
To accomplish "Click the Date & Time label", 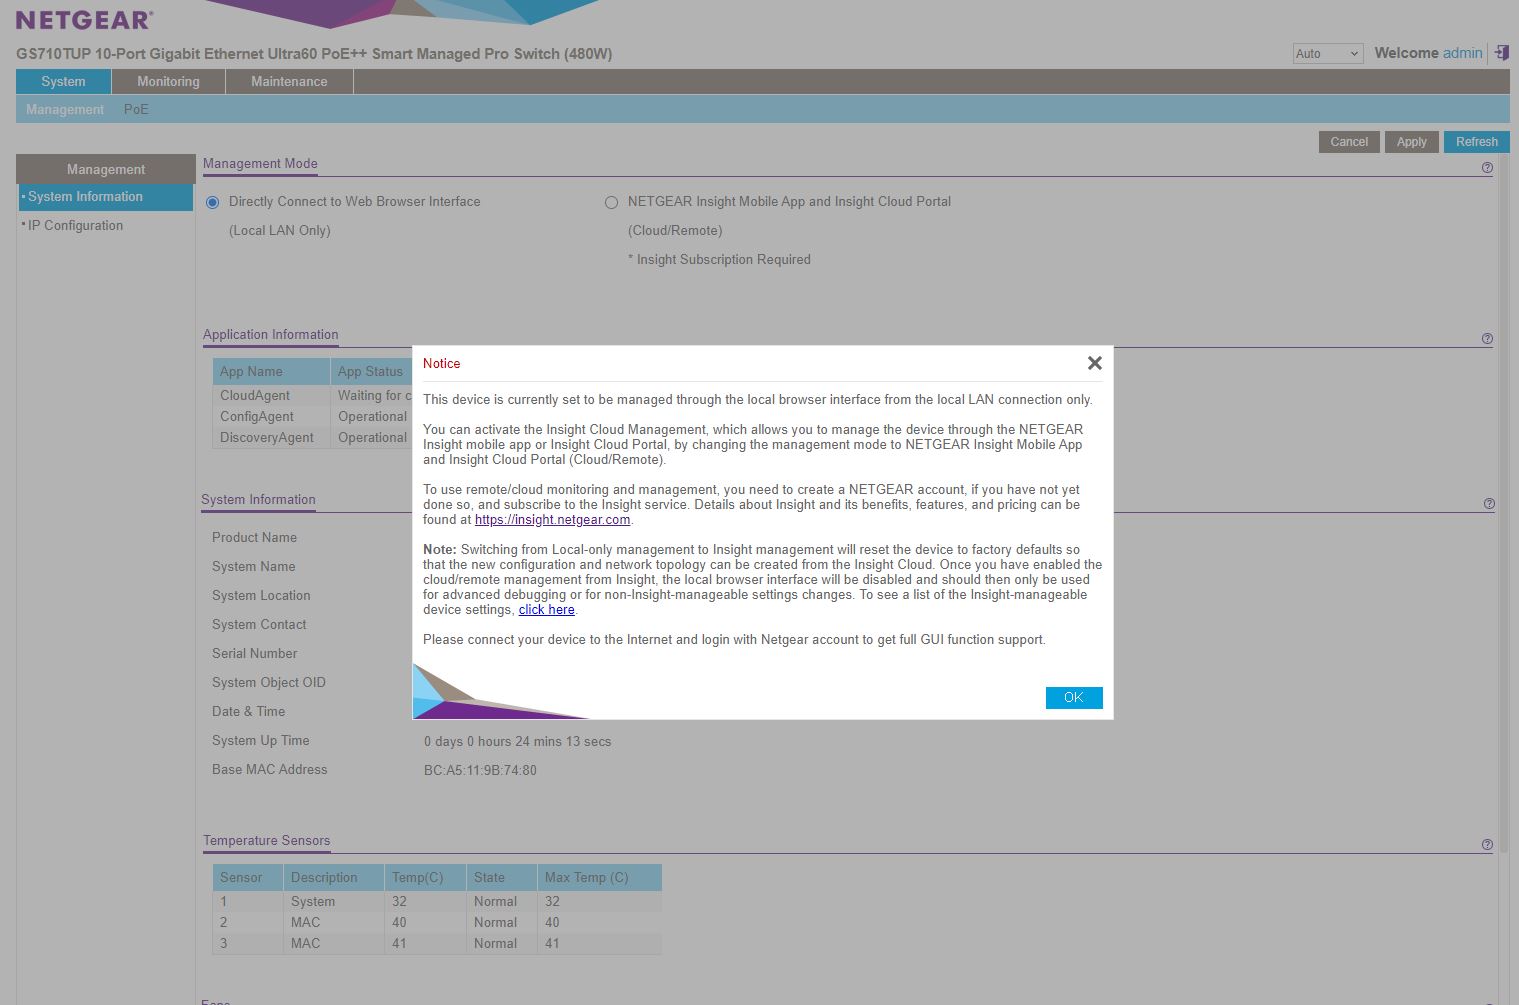I will pos(248,712).
